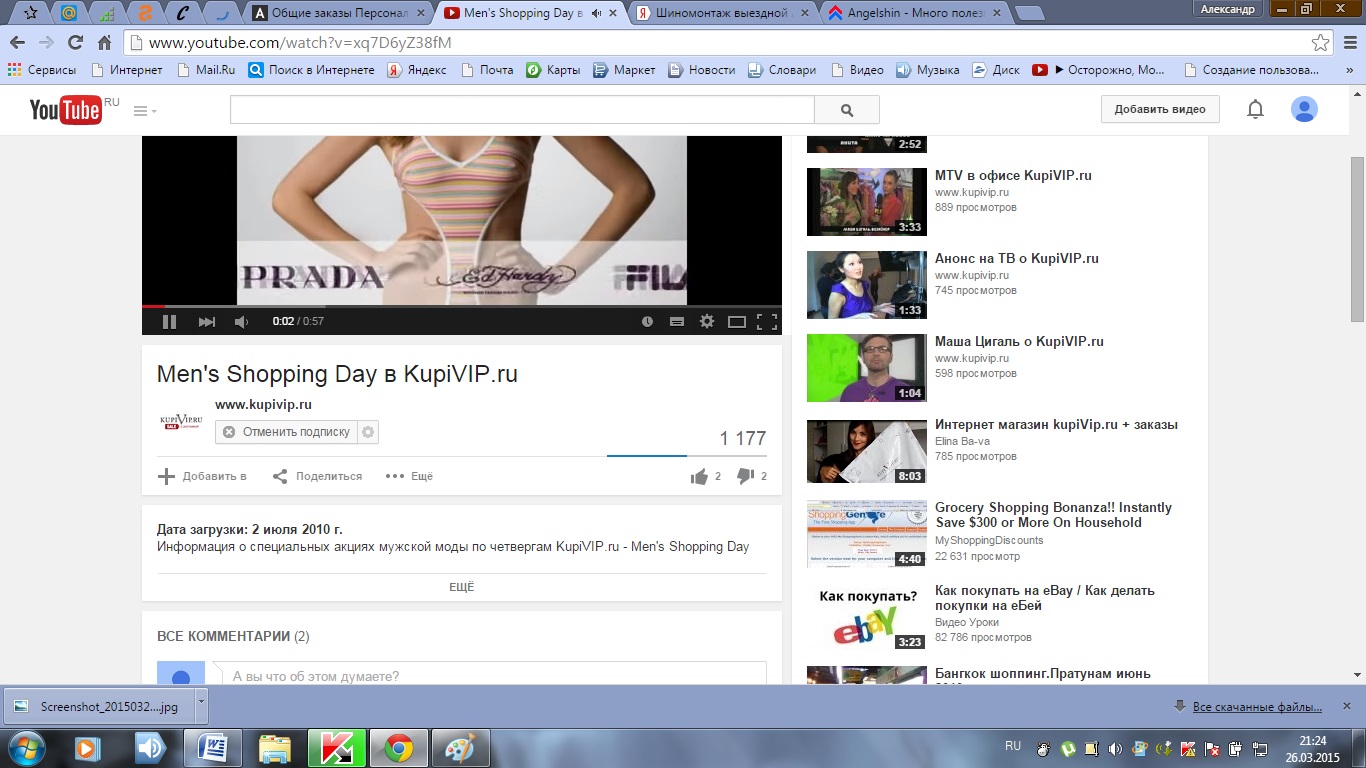The height and width of the screenshot is (768, 1366).
Task: Open the Сервисы bookmark
Action: pos(41,70)
